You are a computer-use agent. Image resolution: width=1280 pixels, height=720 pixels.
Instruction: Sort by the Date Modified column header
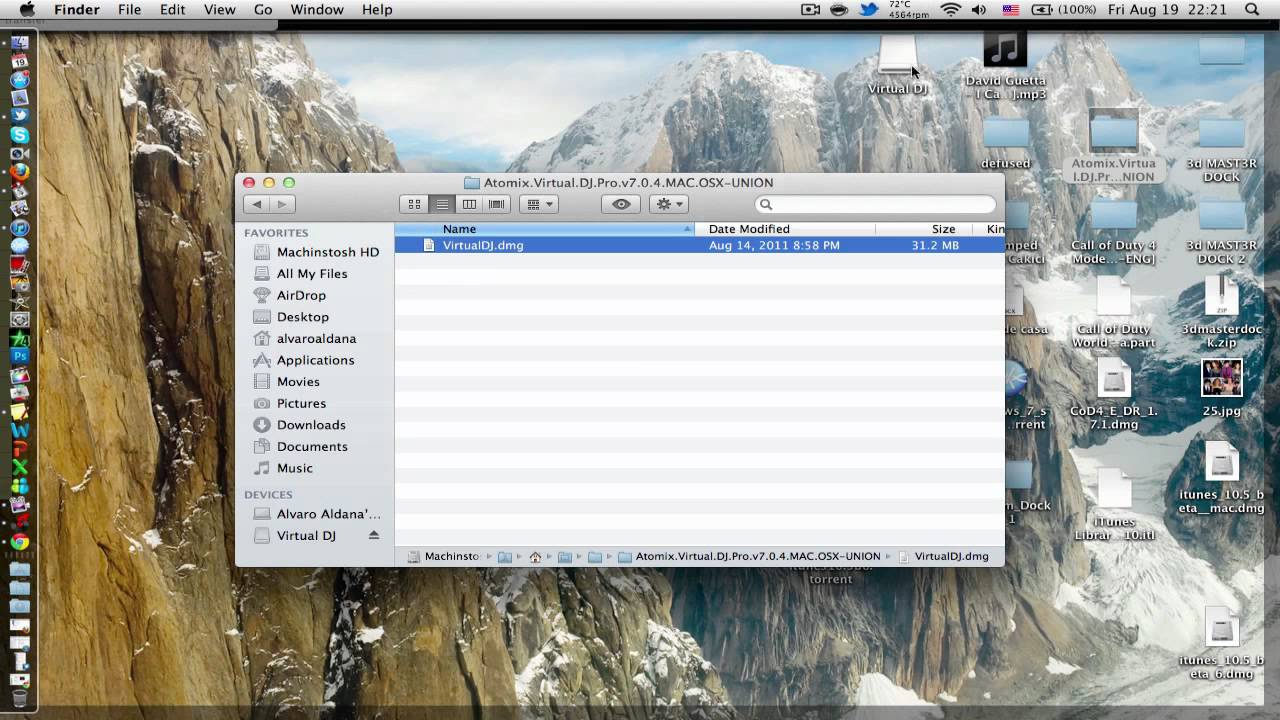(785, 229)
